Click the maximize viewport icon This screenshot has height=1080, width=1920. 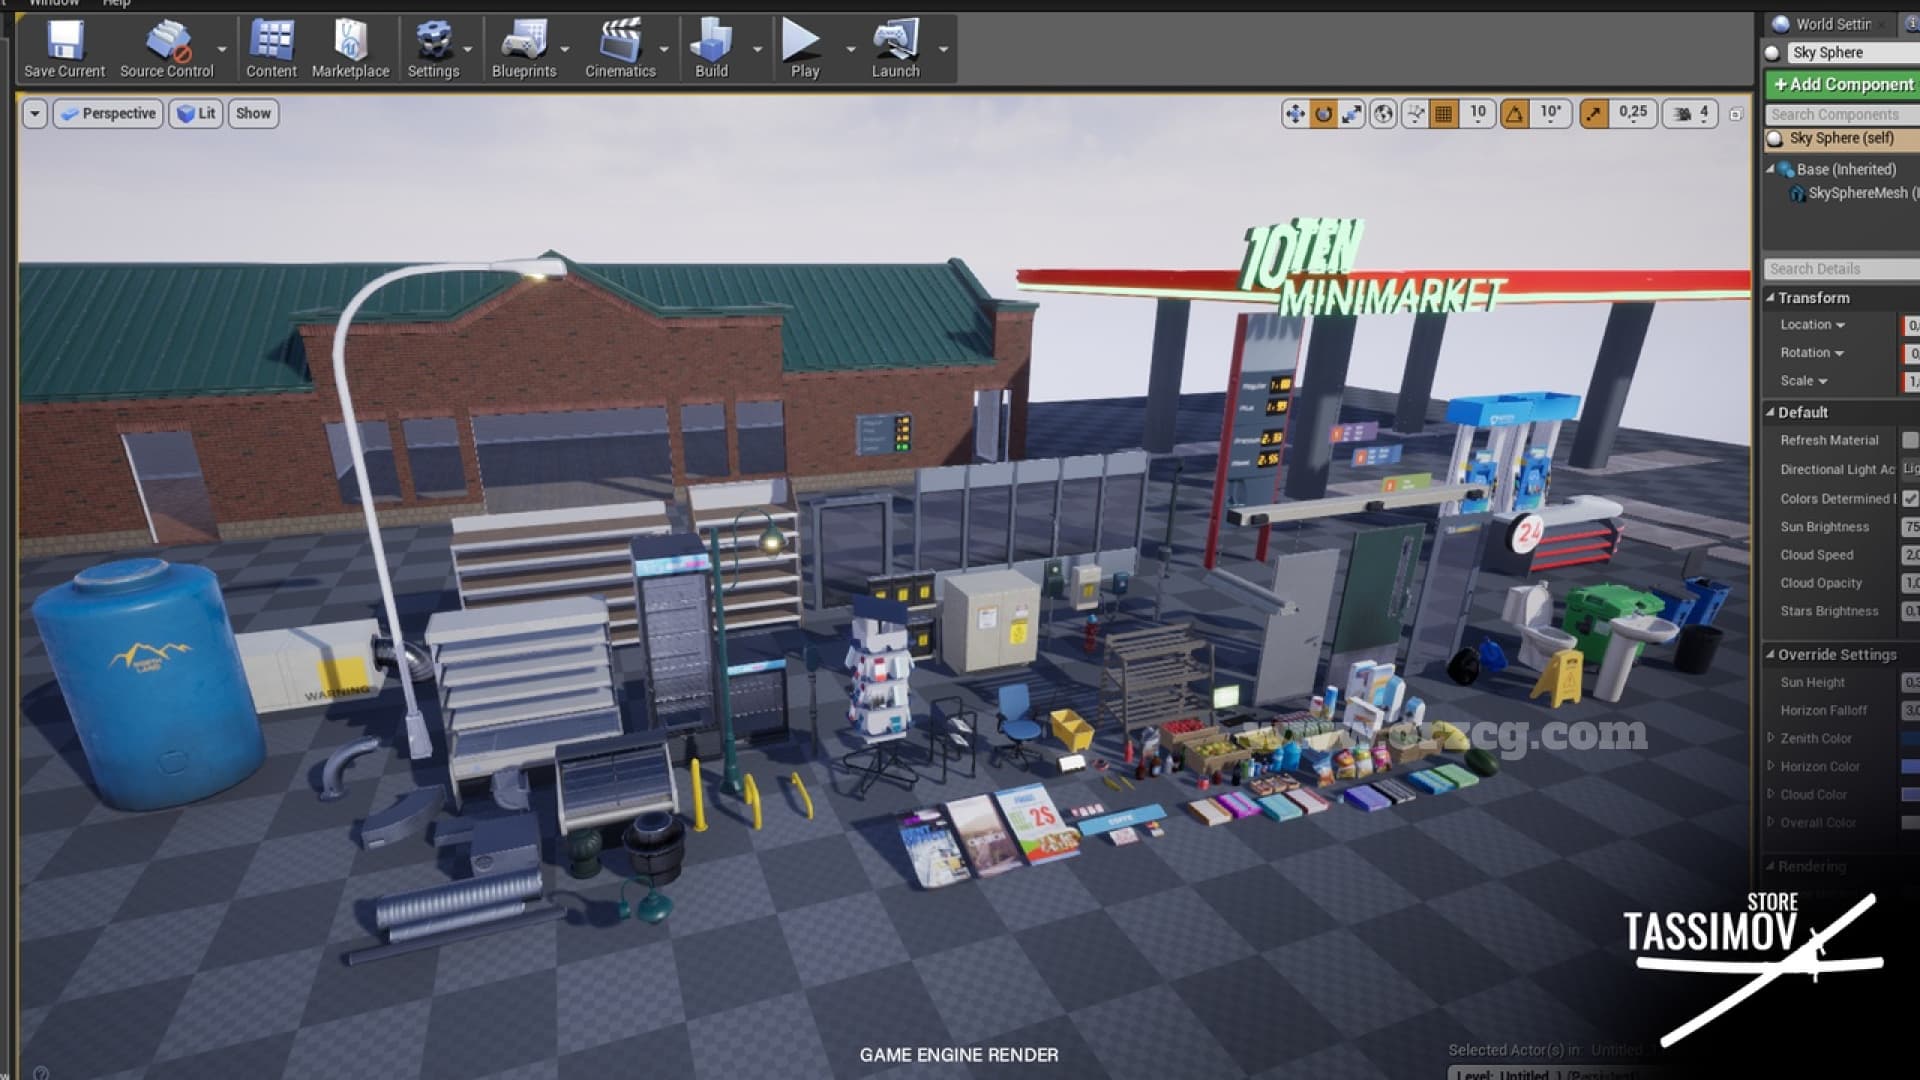click(1736, 114)
